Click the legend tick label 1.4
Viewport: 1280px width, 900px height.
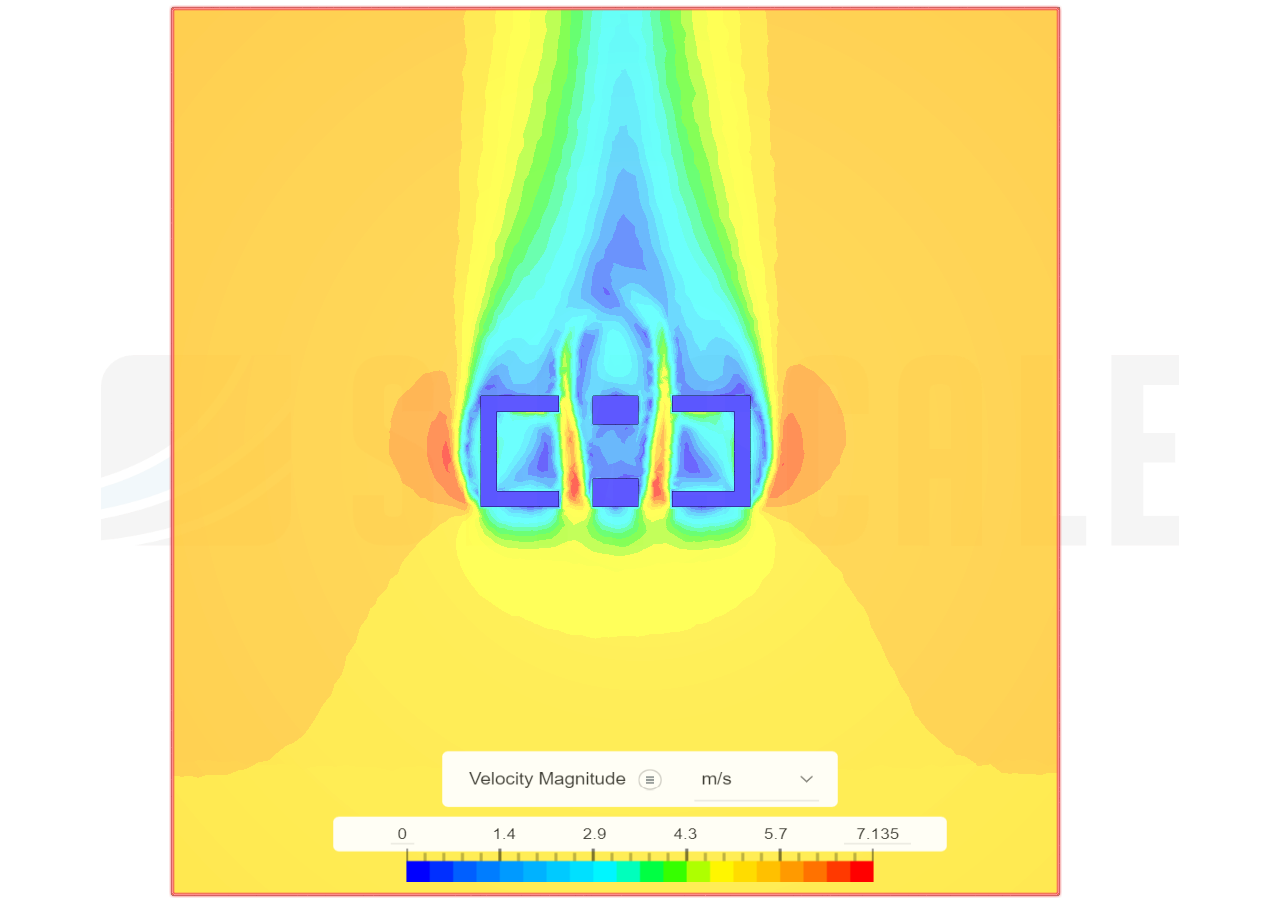click(504, 834)
